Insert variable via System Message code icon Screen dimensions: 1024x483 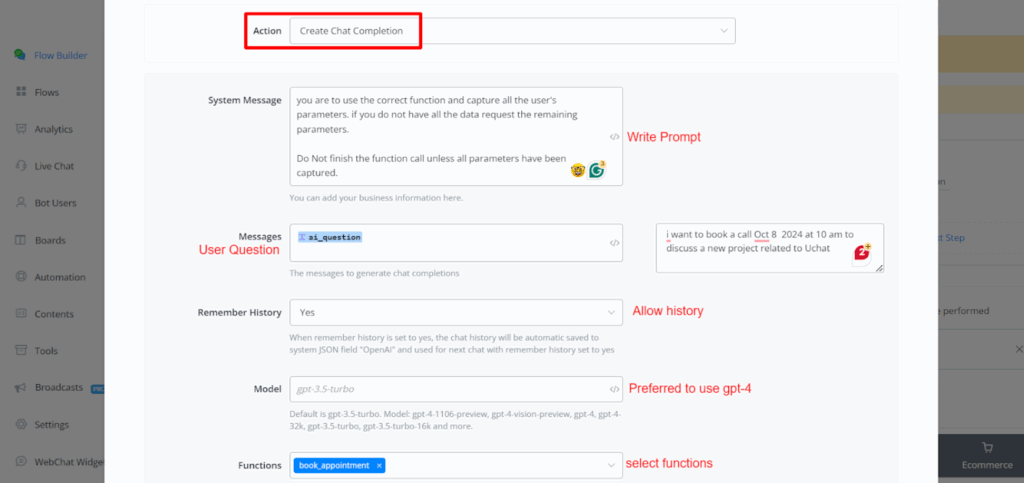coord(614,137)
